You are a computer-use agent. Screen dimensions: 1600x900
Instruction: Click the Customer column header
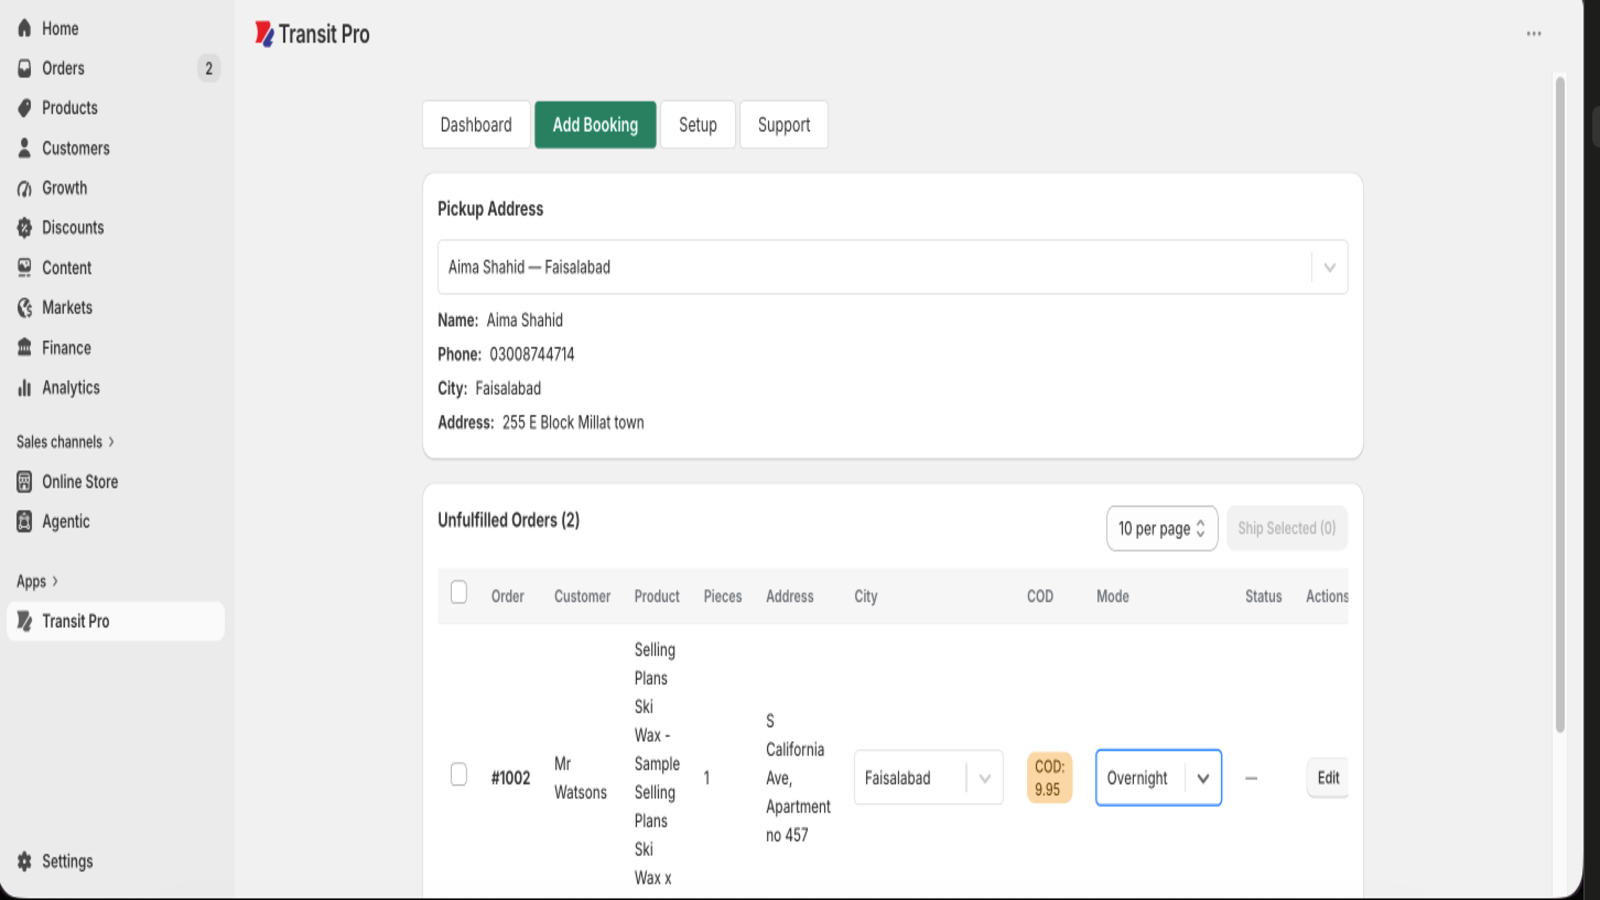click(582, 596)
